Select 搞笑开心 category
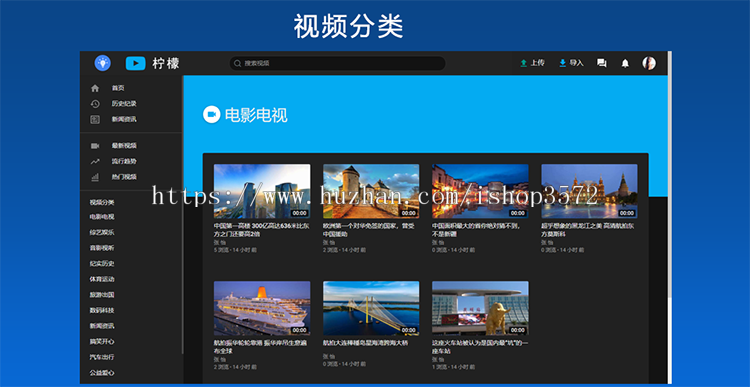 tap(102, 342)
